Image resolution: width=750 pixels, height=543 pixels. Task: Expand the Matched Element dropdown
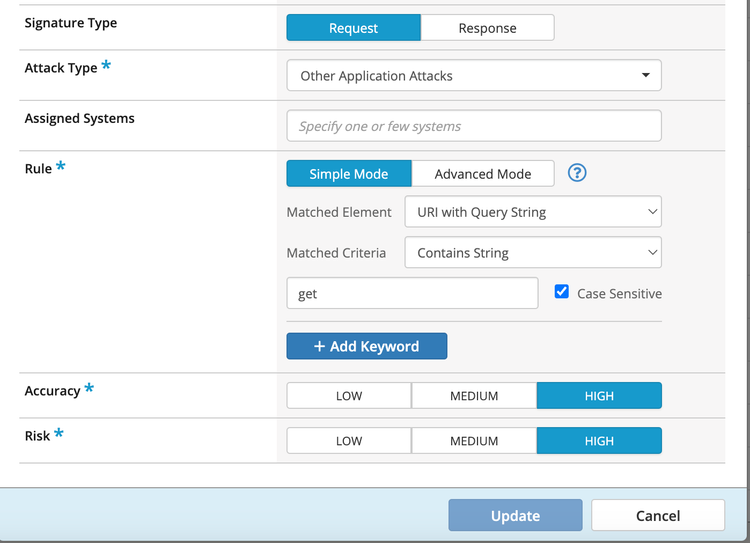click(532, 212)
